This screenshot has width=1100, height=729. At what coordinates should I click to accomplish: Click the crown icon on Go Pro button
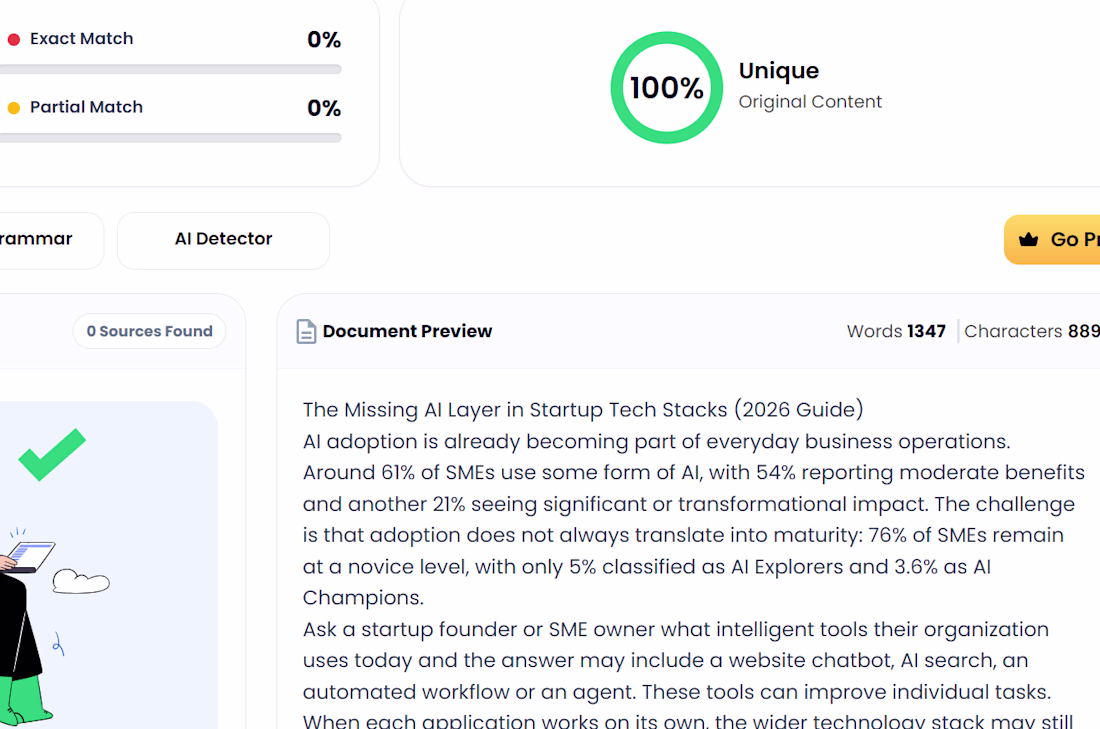[1028, 239]
